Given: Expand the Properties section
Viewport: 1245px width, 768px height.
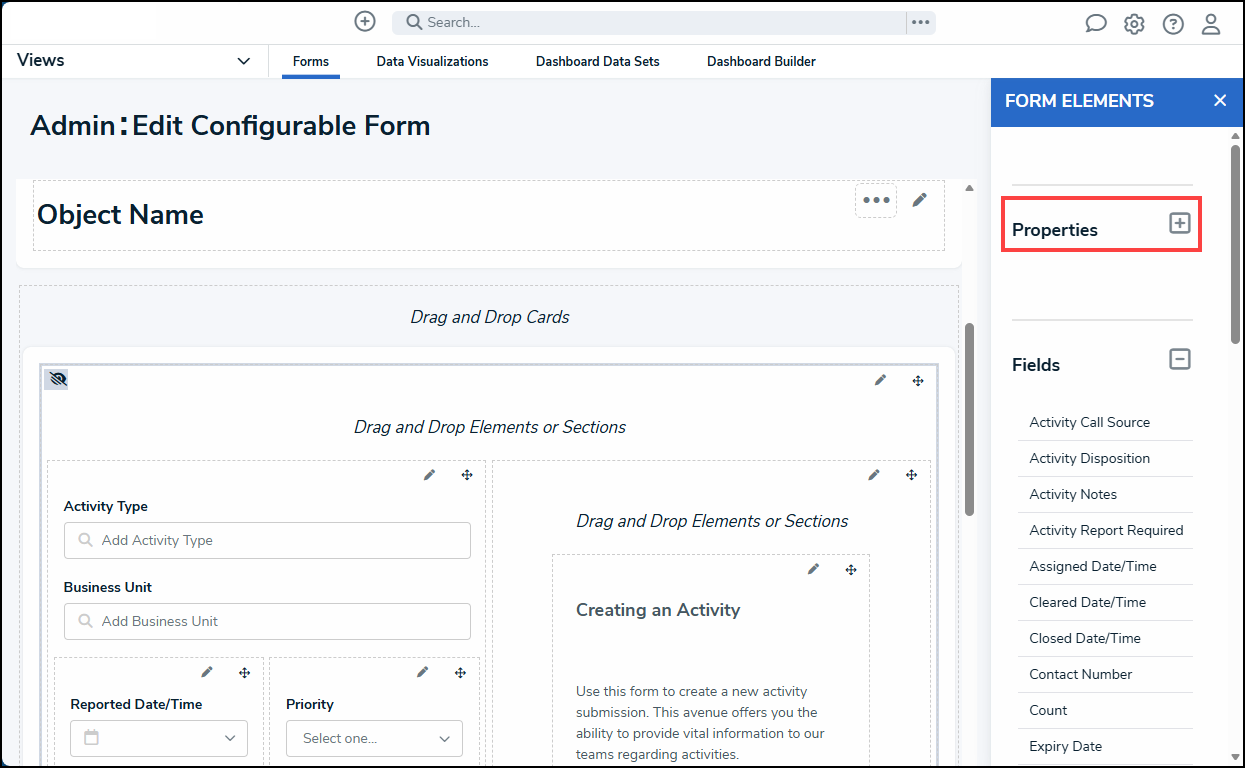Looking at the screenshot, I should [x=1180, y=223].
